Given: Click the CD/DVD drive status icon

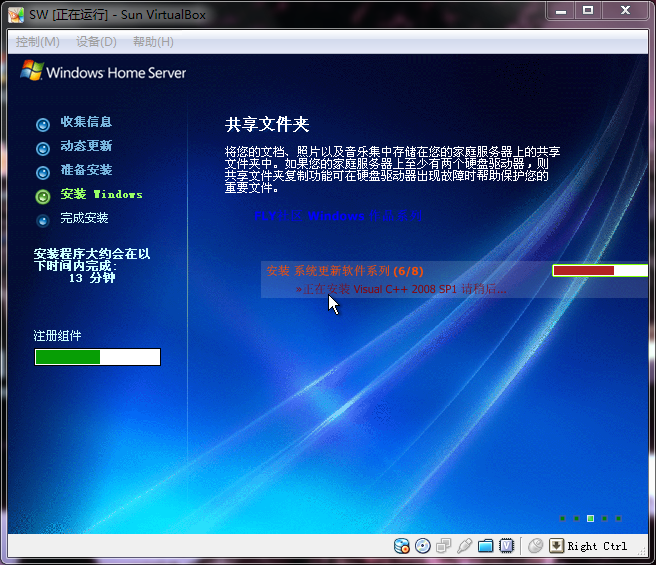Looking at the screenshot, I should [423, 546].
